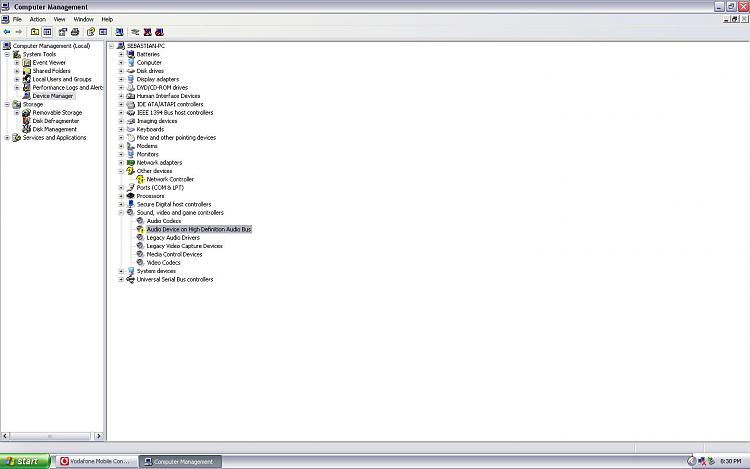Image resolution: width=750 pixels, height=469 pixels.
Task: Click the Universal Serial Bus controllers icon
Action: 131,279
